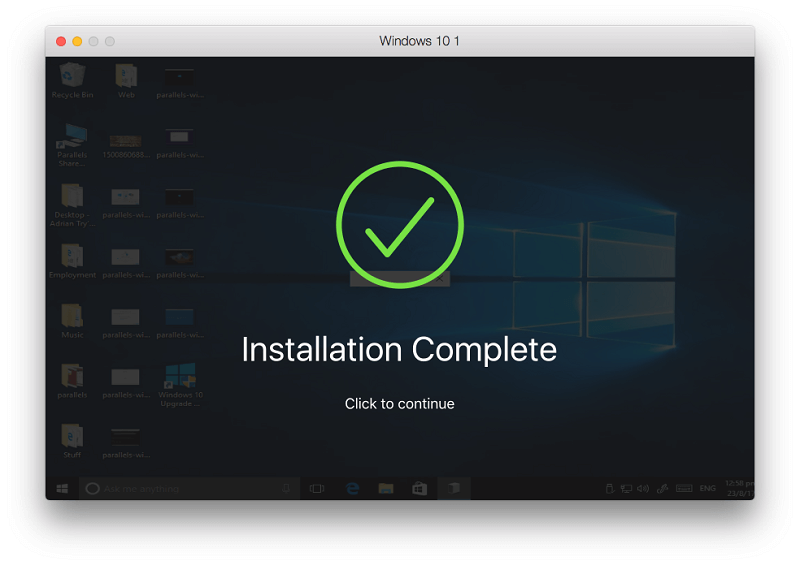
Task: Open the touch keyboard tray icon
Action: click(684, 488)
